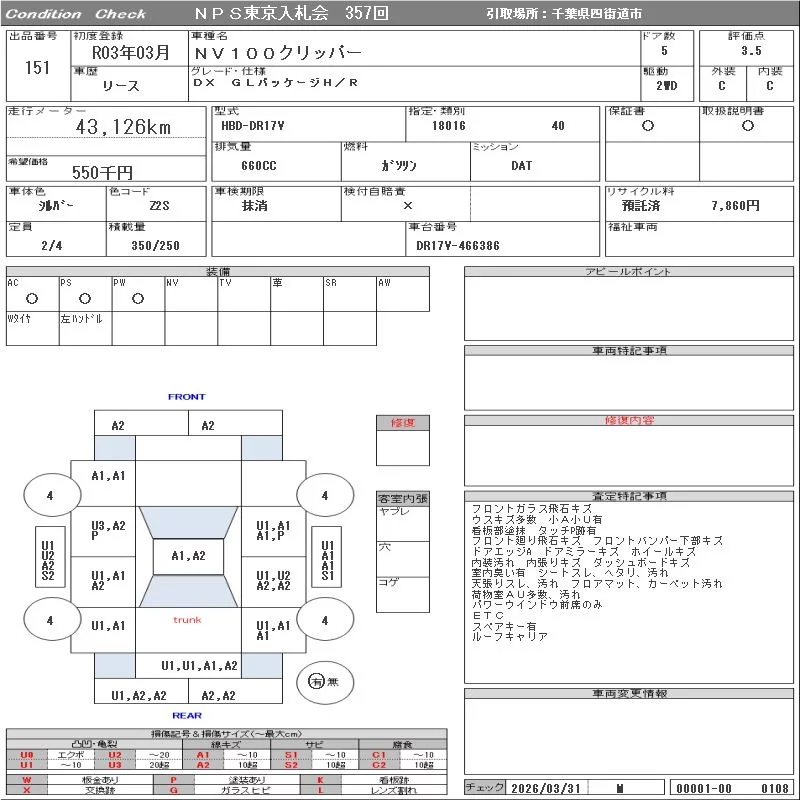This screenshot has width=800, height=800.
Task: Click the アピールポイント section header
Action: tap(629, 271)
